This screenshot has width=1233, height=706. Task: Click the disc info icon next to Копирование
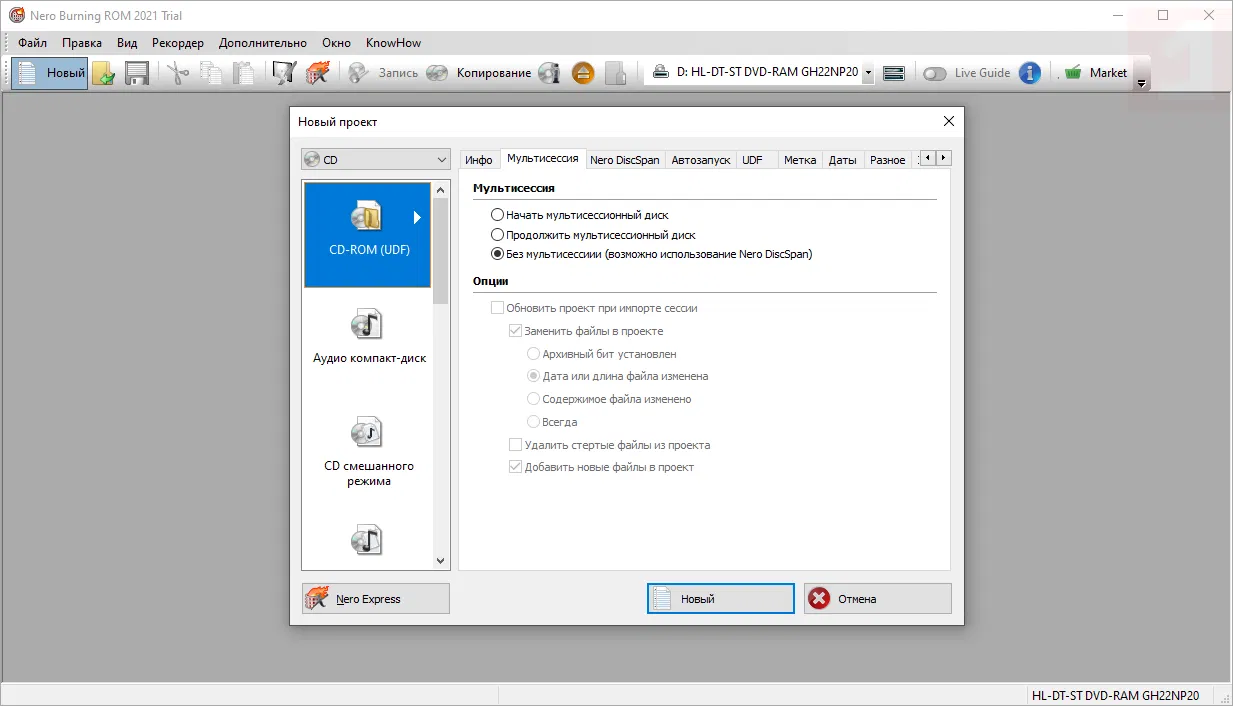(549, 73)
